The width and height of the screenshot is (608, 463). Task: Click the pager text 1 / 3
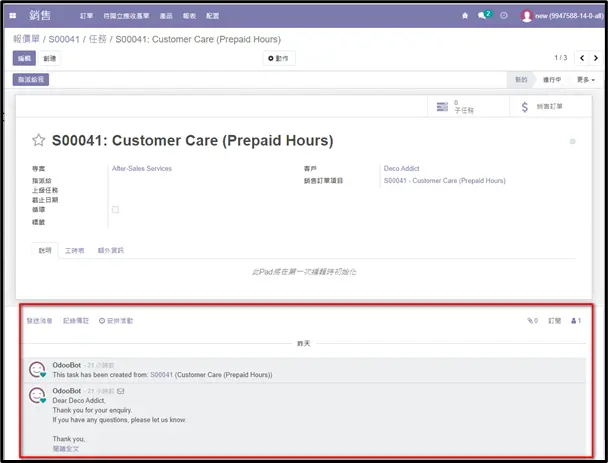tap(561, 58)
